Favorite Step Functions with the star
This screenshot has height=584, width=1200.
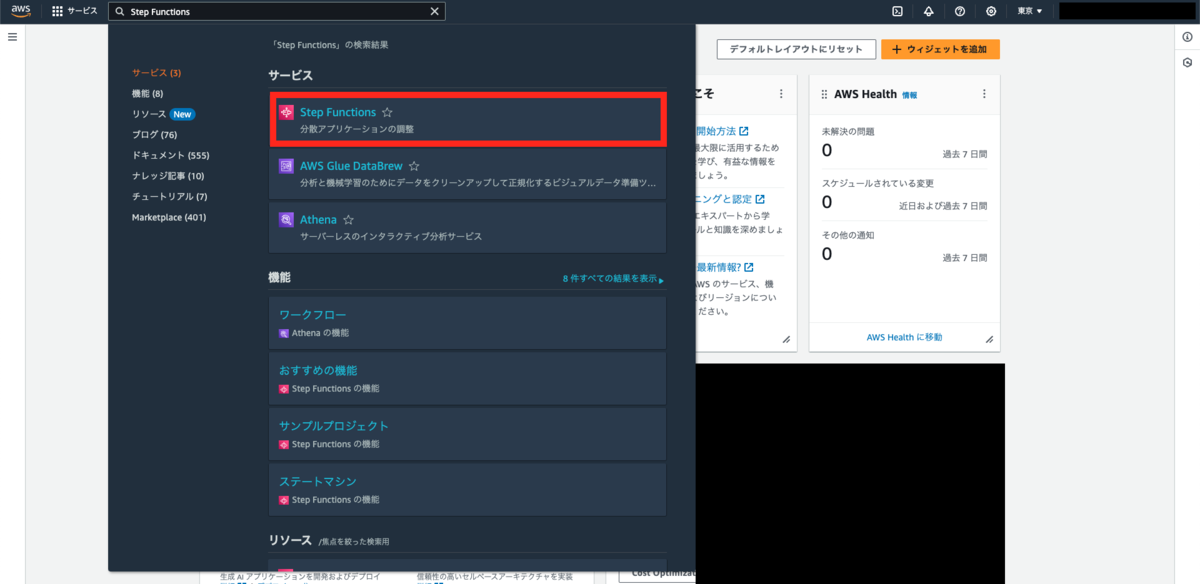(387, 113)
